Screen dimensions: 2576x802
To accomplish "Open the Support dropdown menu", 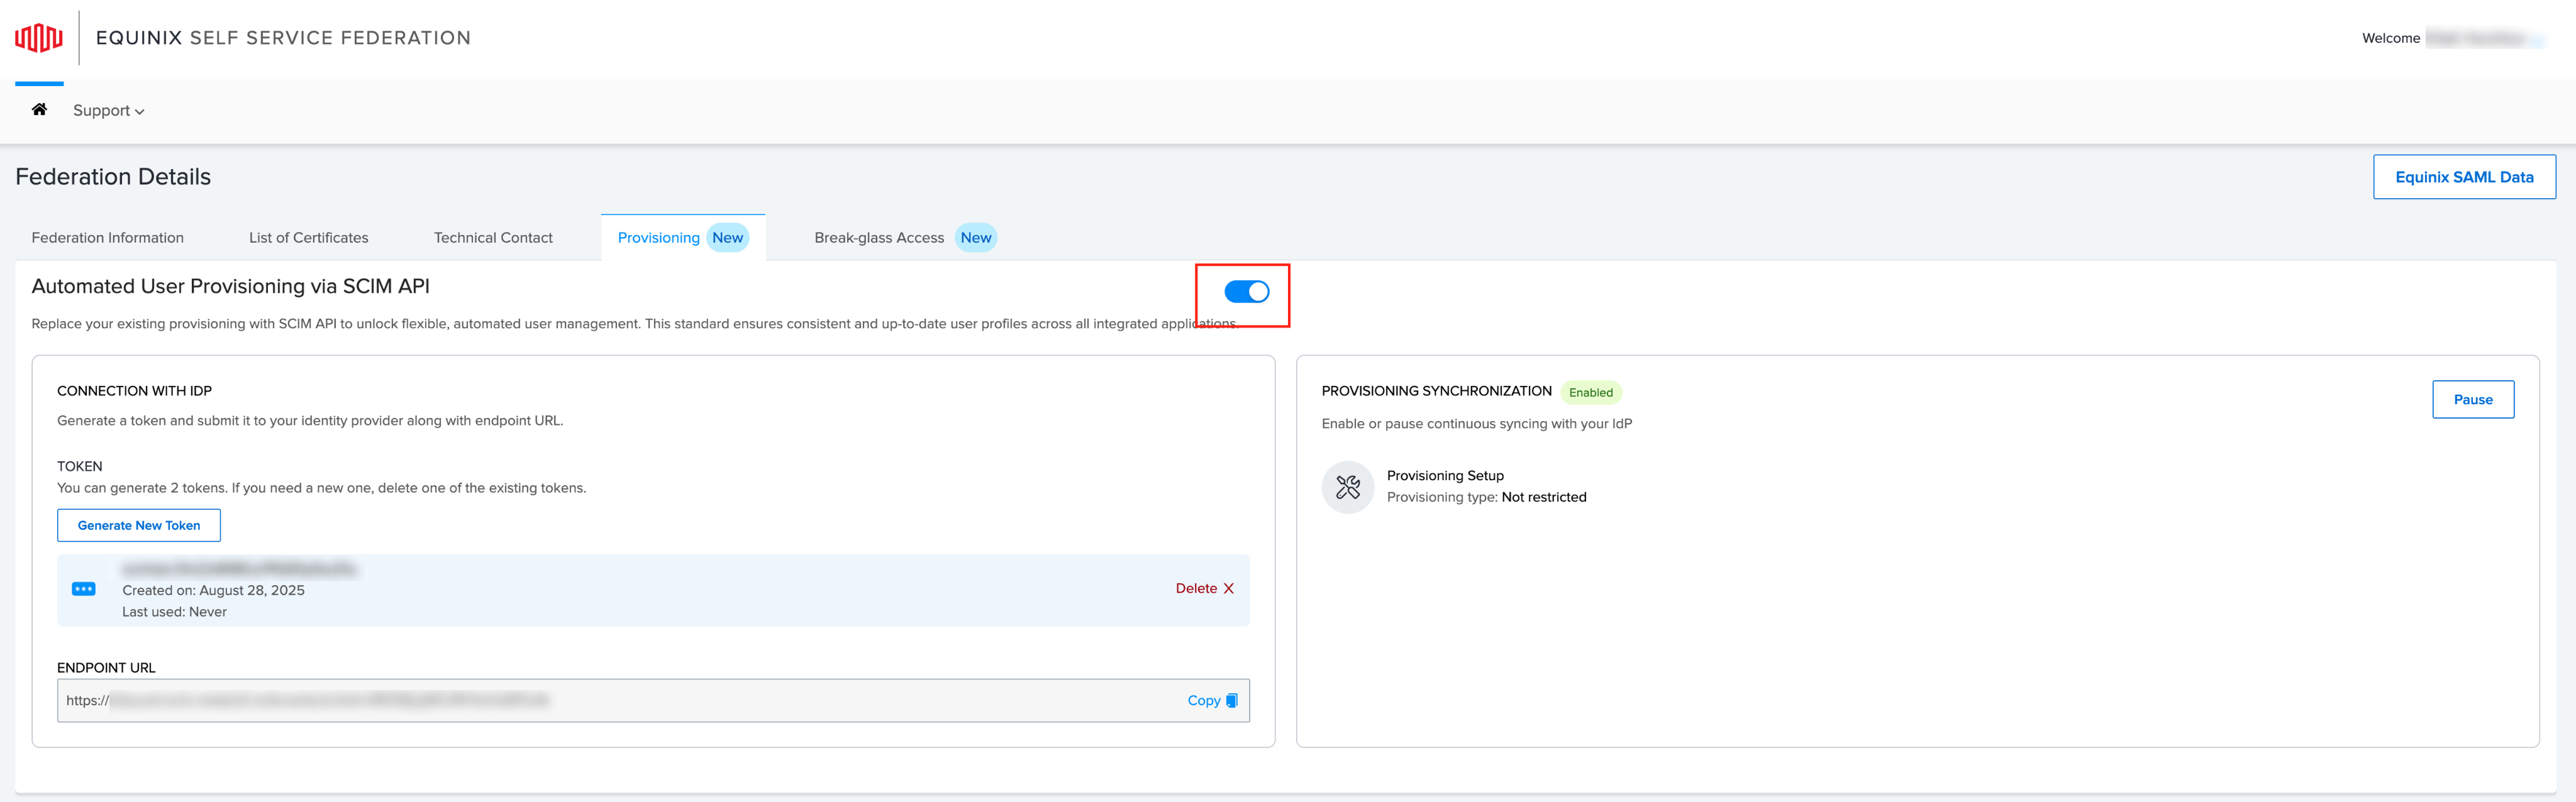I will (108, 111).
